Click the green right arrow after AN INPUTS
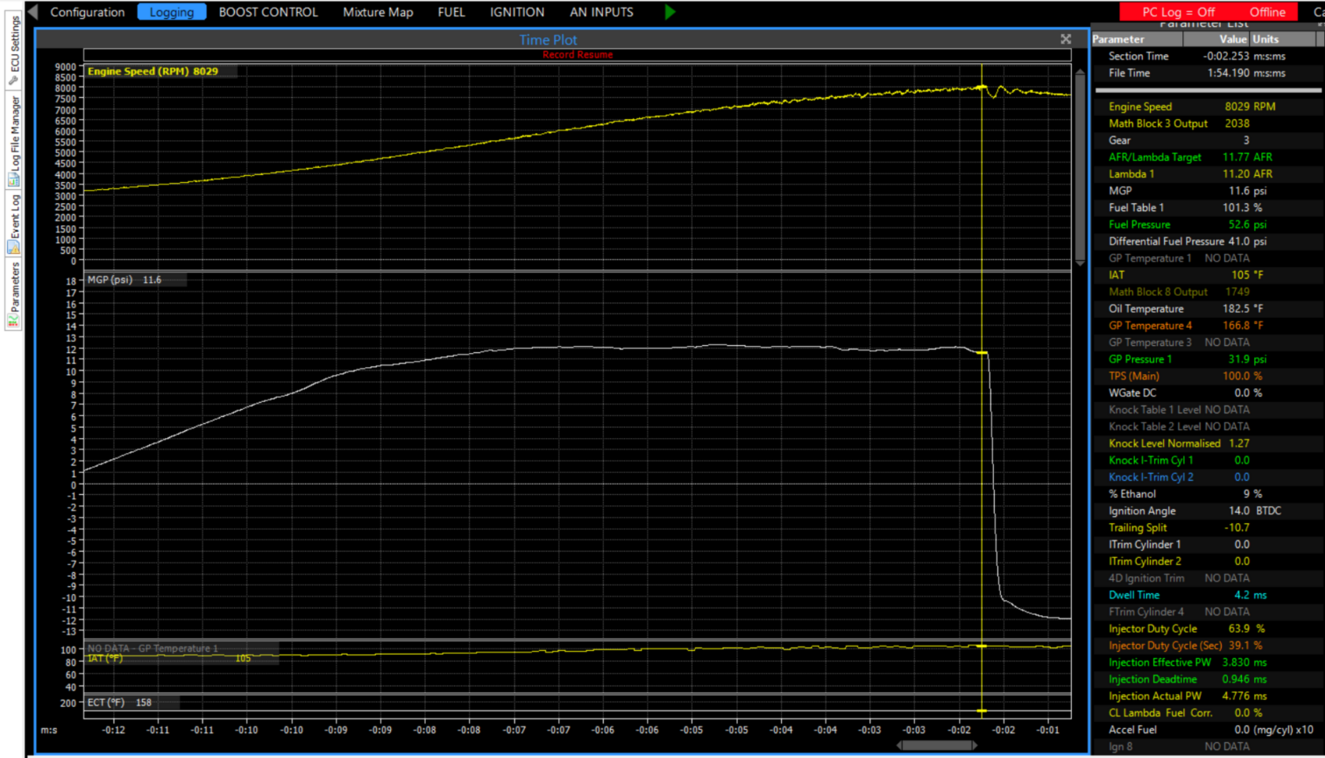Screen dimensions: 1325x758 [670, 12]
